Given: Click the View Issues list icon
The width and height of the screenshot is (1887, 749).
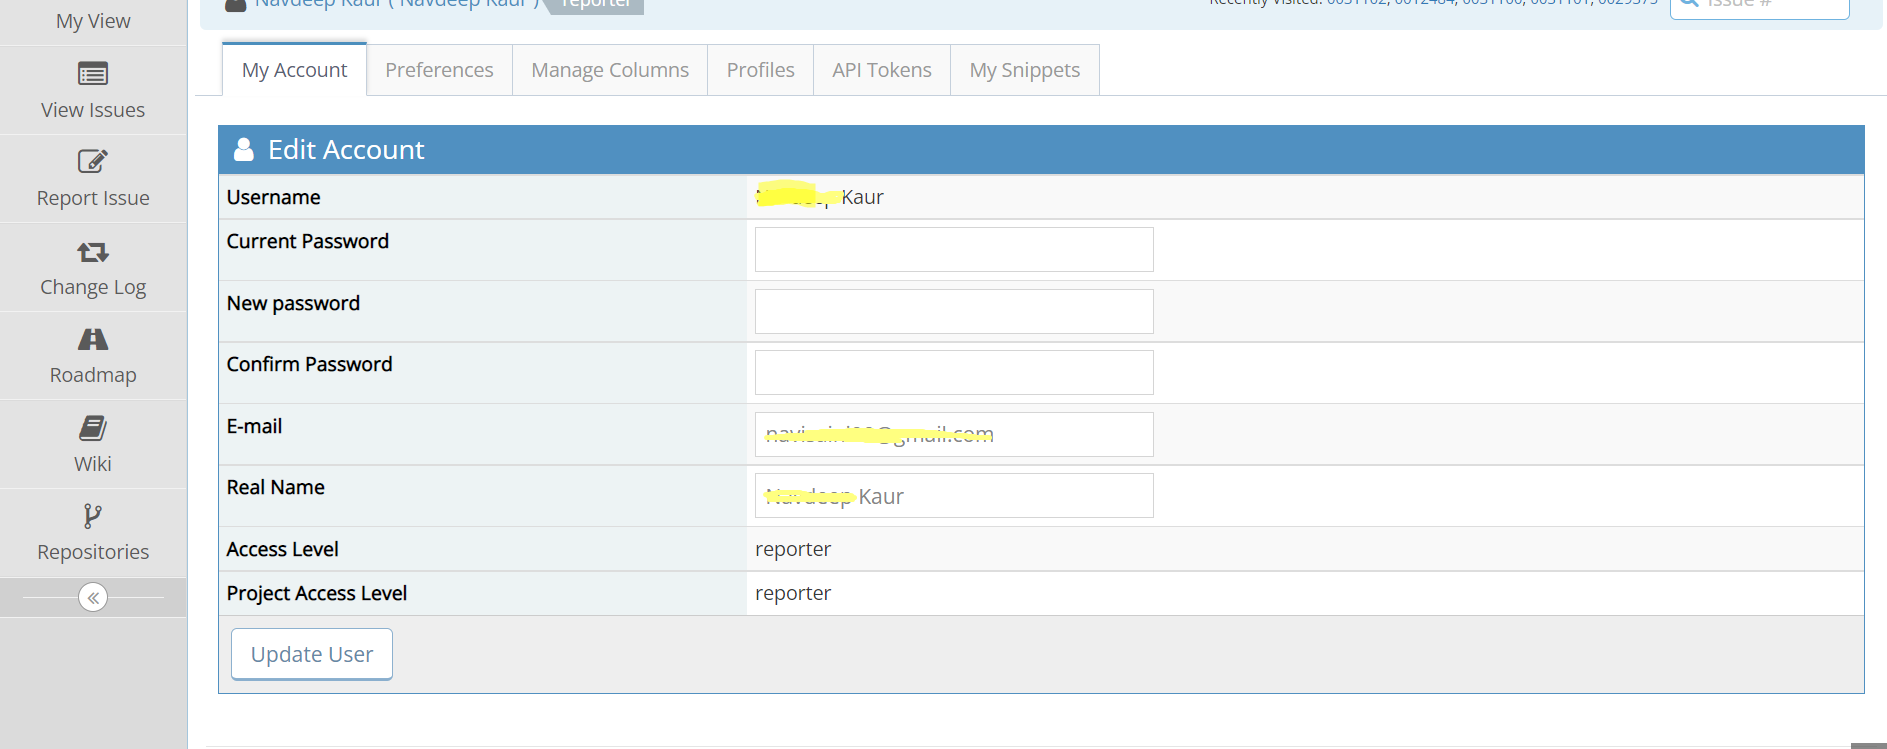Looking at the screenshot, I should click(93, 74).
